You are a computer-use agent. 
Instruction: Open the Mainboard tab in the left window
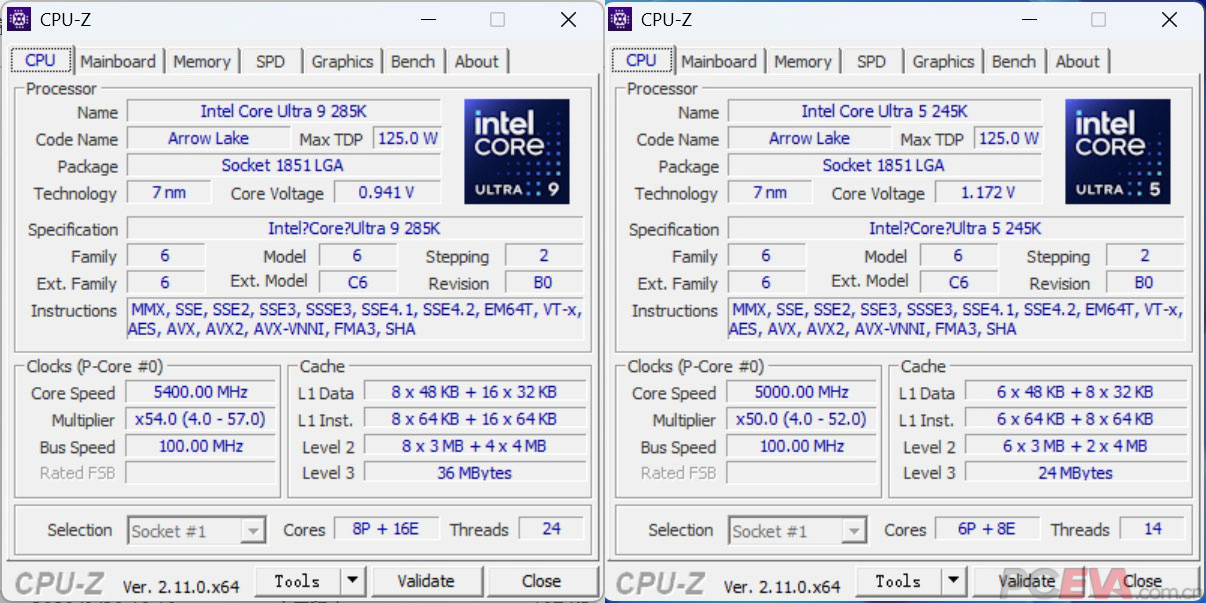118,61
